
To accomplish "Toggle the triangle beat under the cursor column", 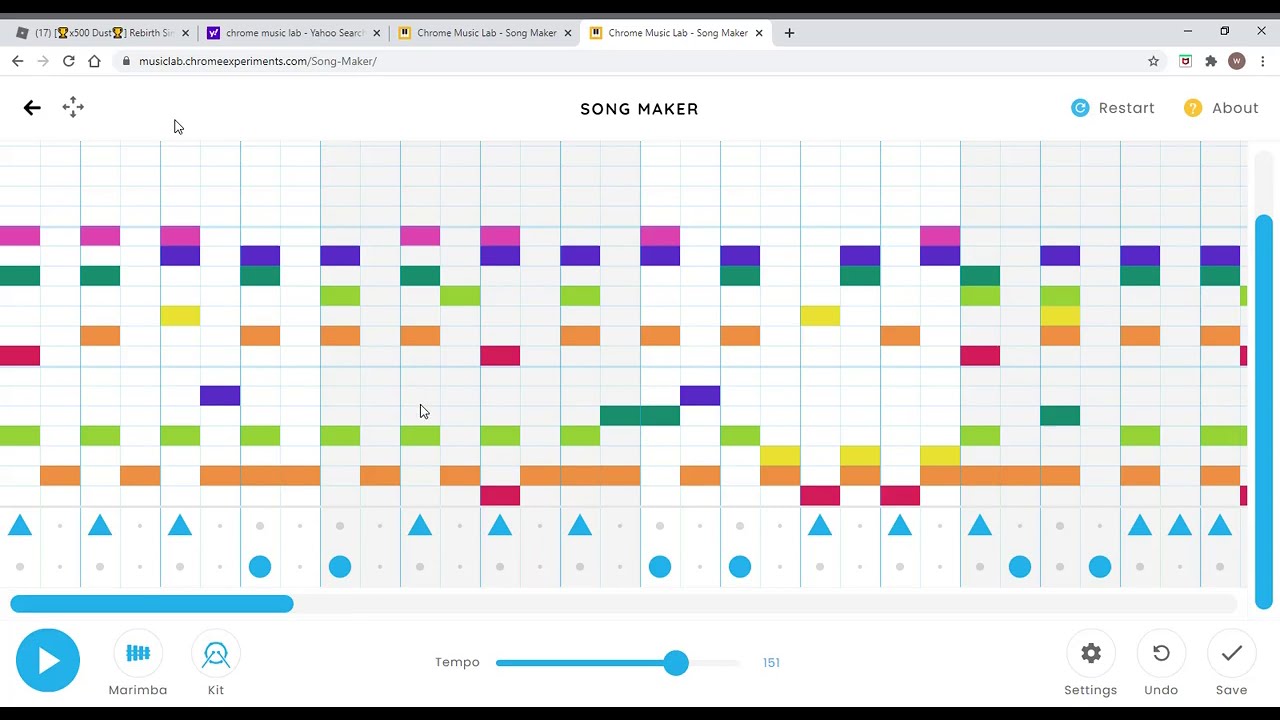I will pos(420,525).
